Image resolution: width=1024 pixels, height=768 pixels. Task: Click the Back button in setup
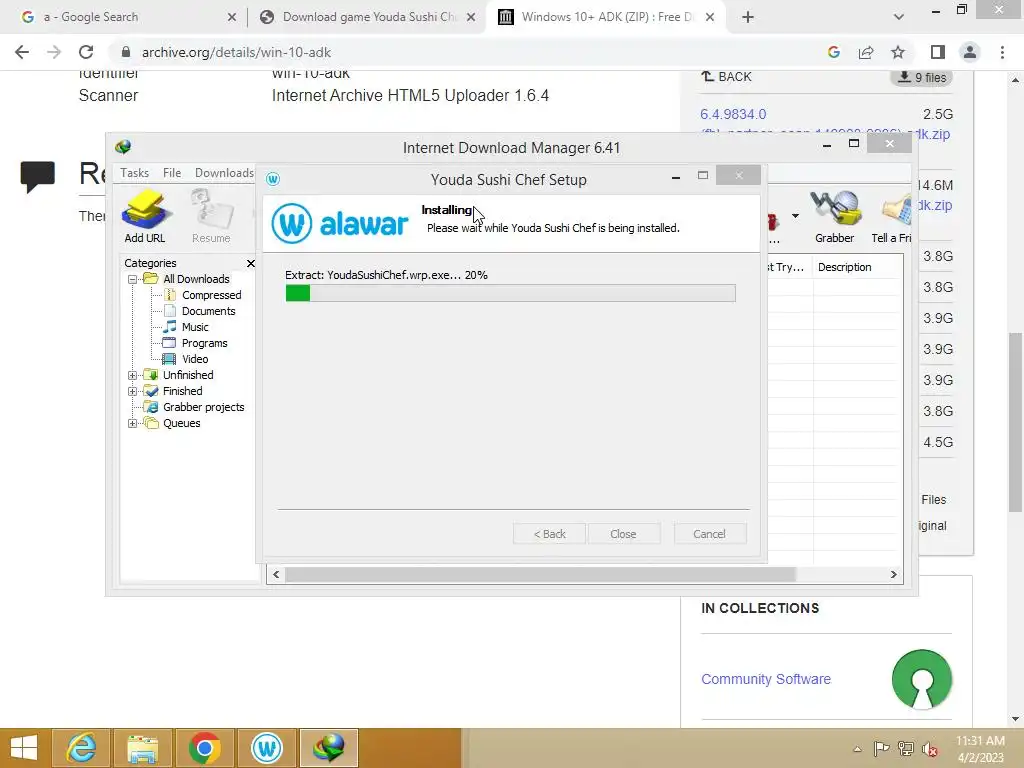549,534
